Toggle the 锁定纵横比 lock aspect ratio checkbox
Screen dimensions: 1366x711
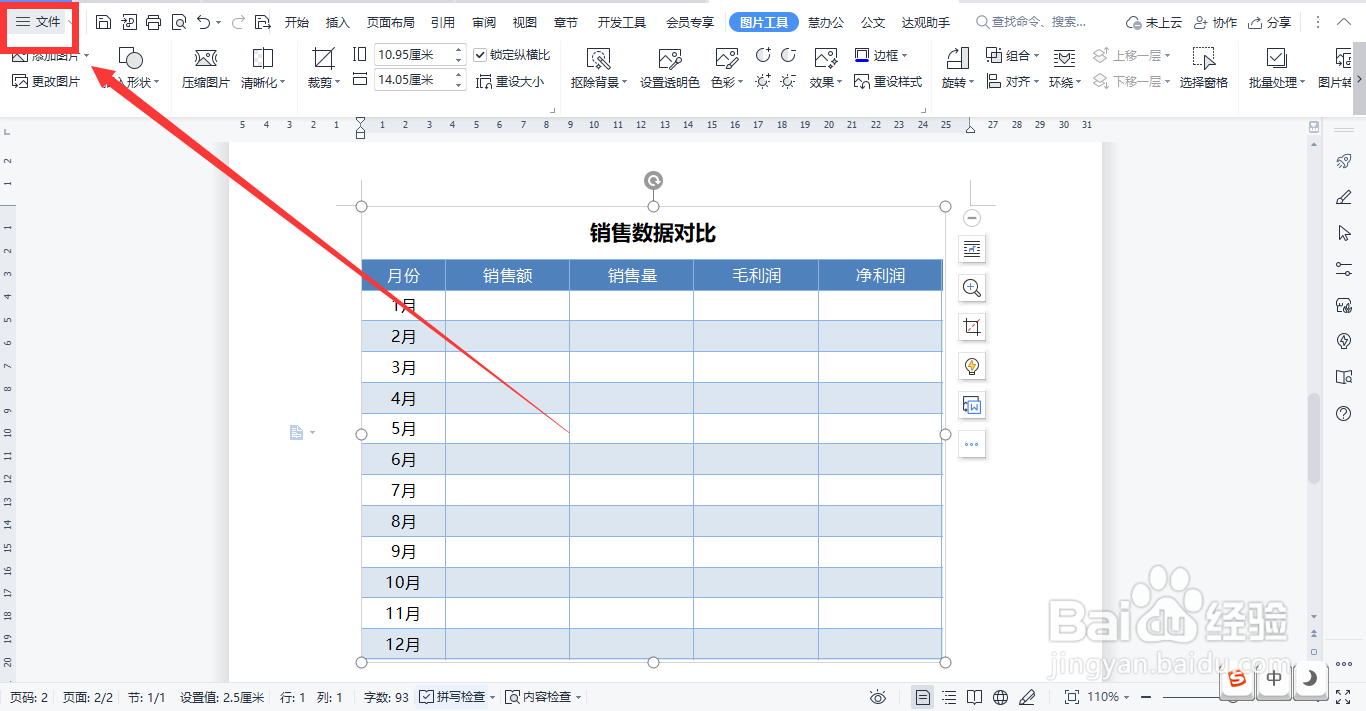tap(480, 55)
